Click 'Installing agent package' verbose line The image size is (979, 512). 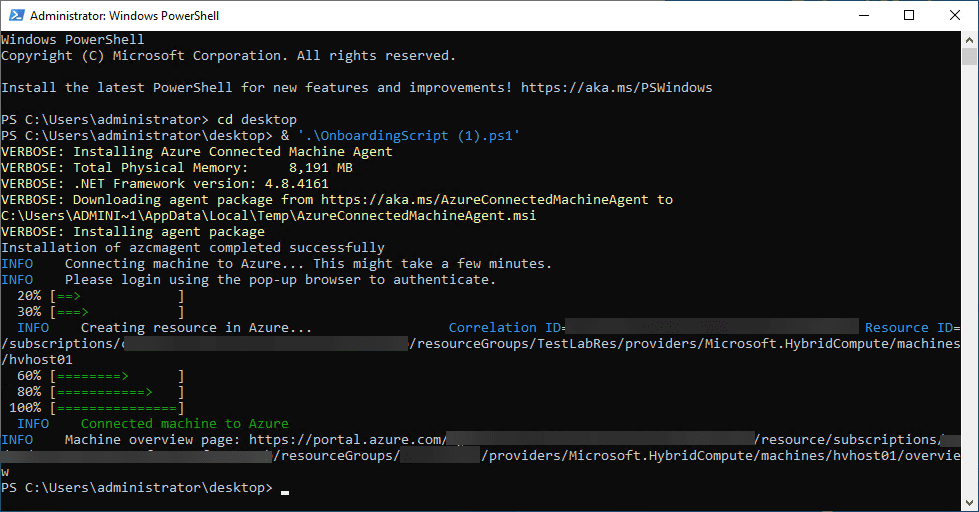click(133, 231)
